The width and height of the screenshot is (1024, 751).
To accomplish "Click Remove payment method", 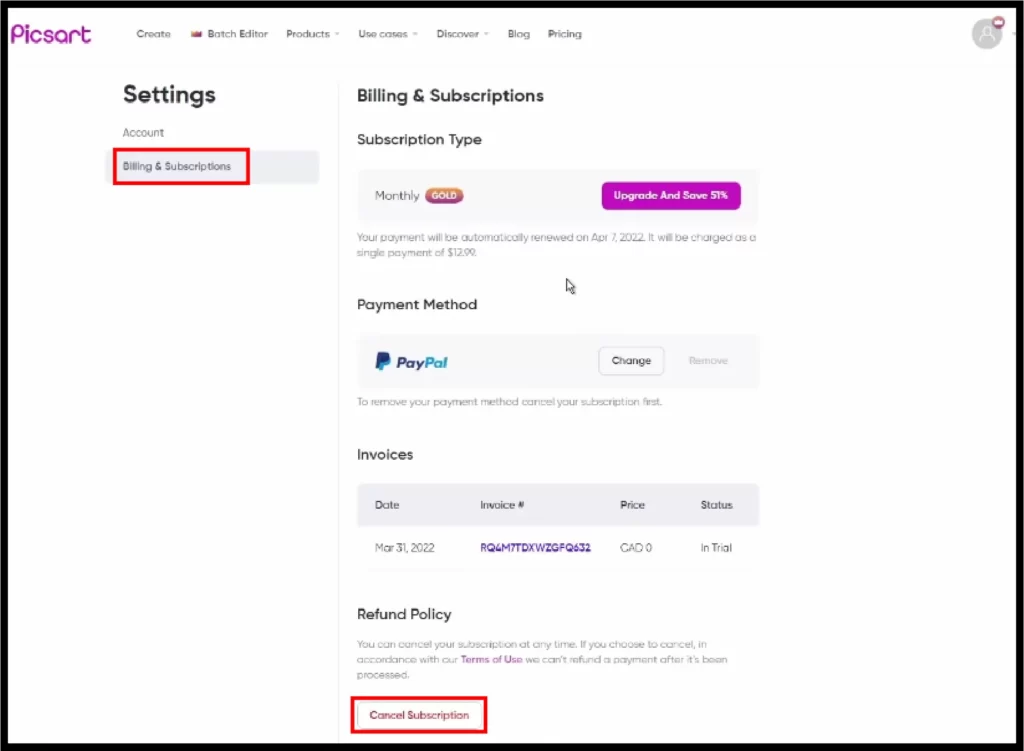I will (x=708, y=360).
